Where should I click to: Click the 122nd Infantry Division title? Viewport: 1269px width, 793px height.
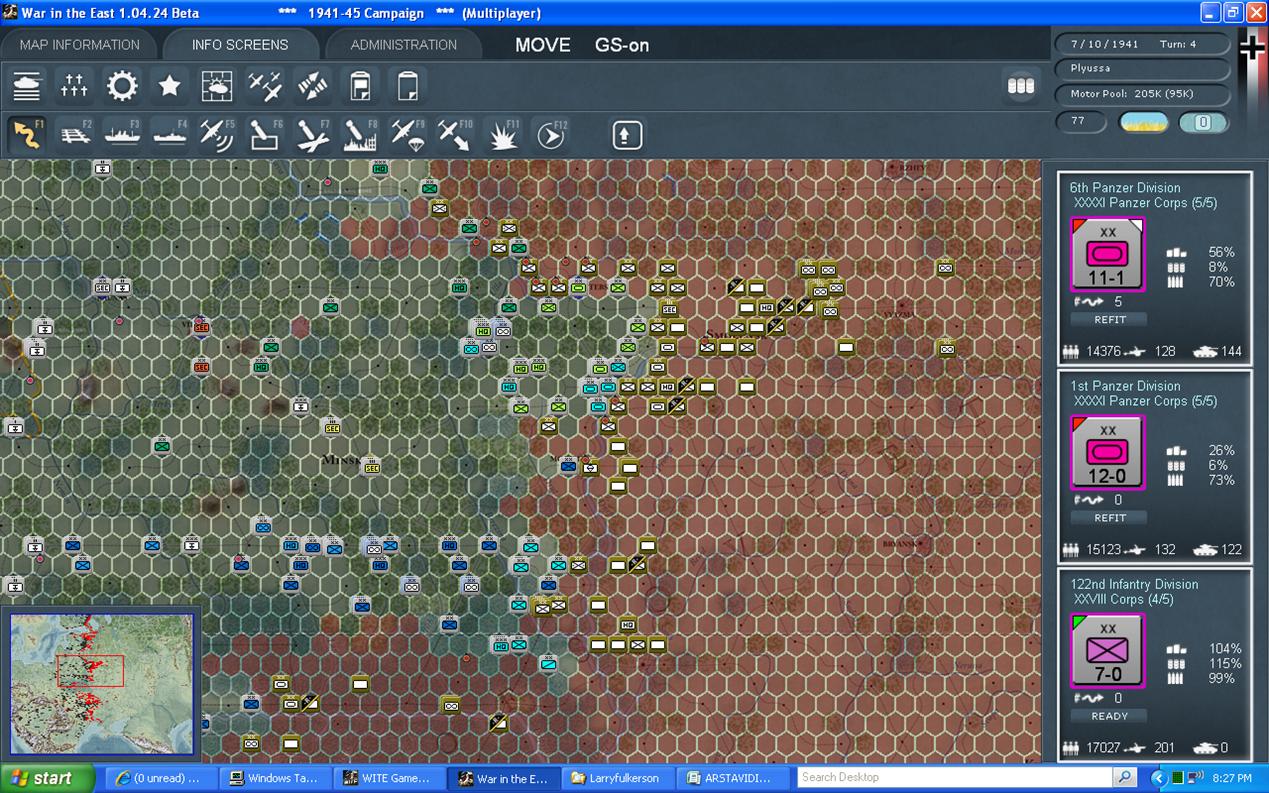1134,584
